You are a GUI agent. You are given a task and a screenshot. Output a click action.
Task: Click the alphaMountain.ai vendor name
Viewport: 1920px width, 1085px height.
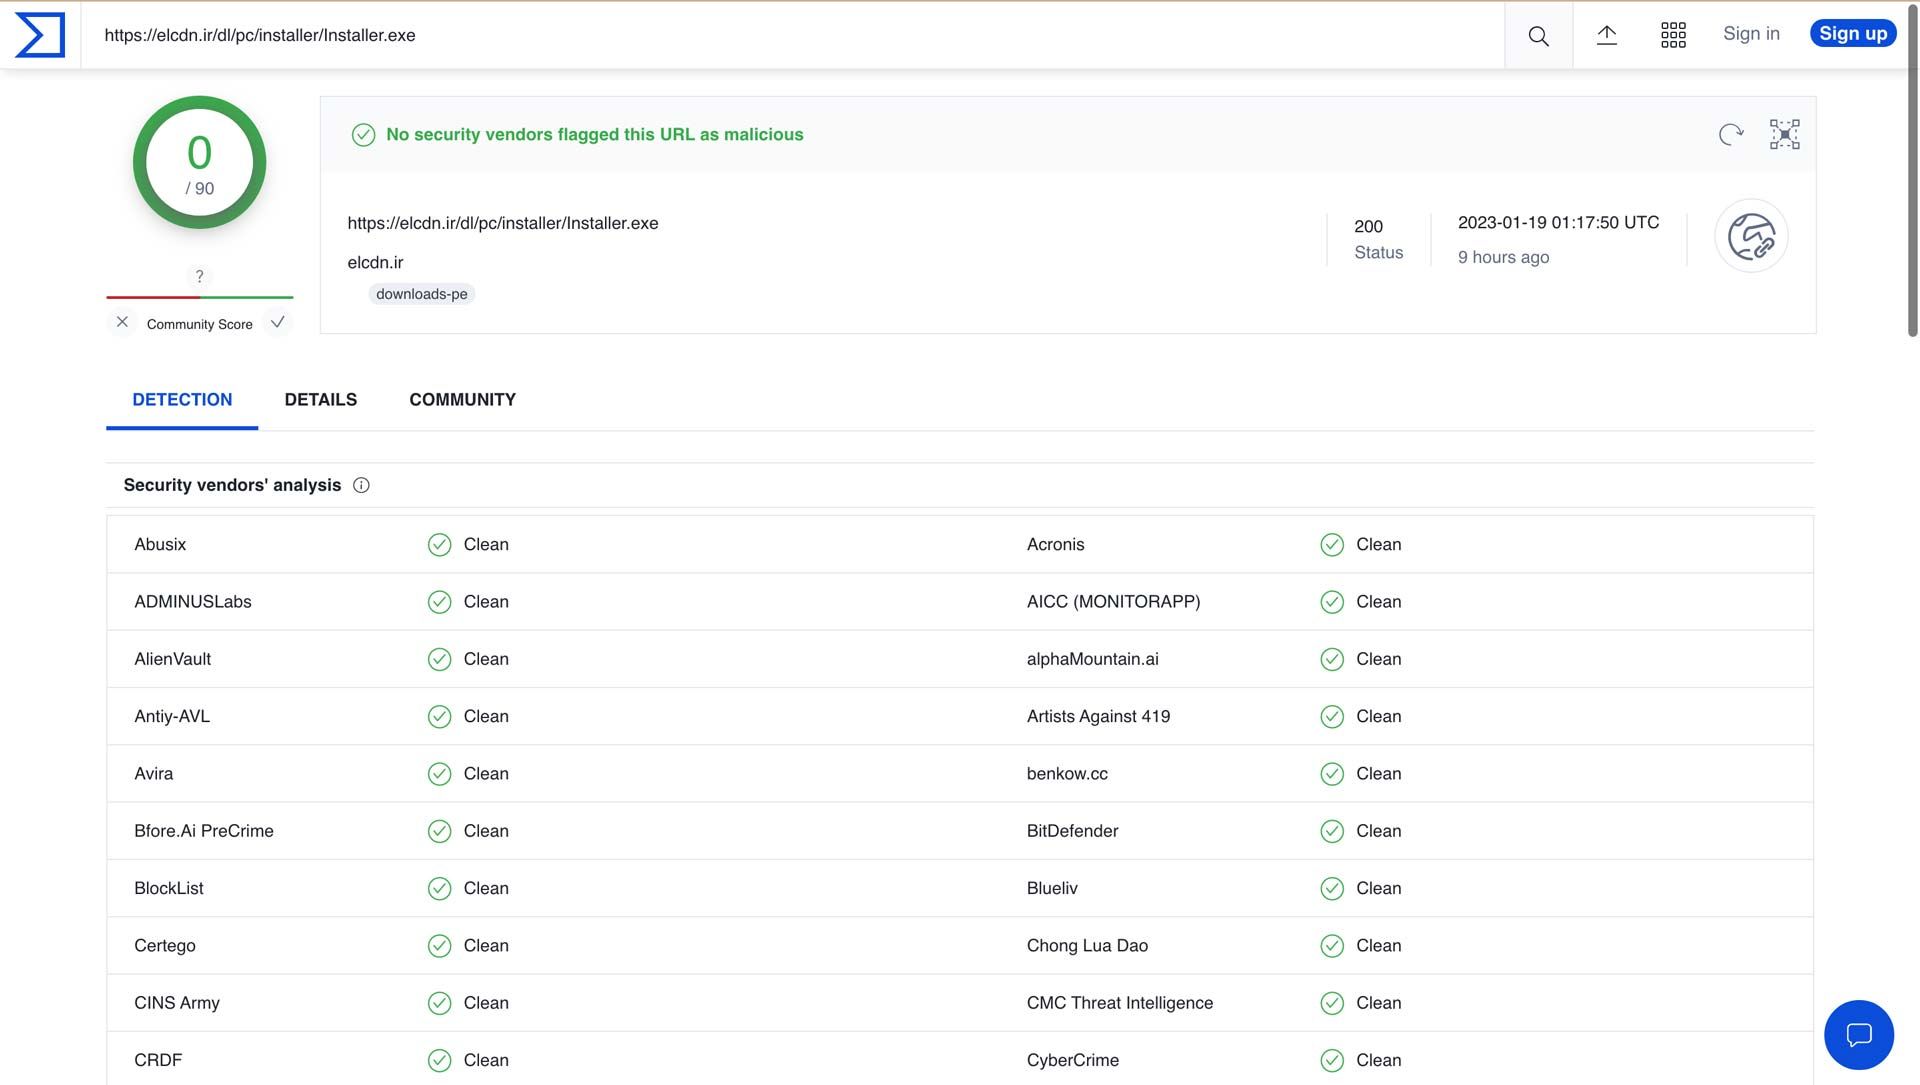coord(1092,659)
